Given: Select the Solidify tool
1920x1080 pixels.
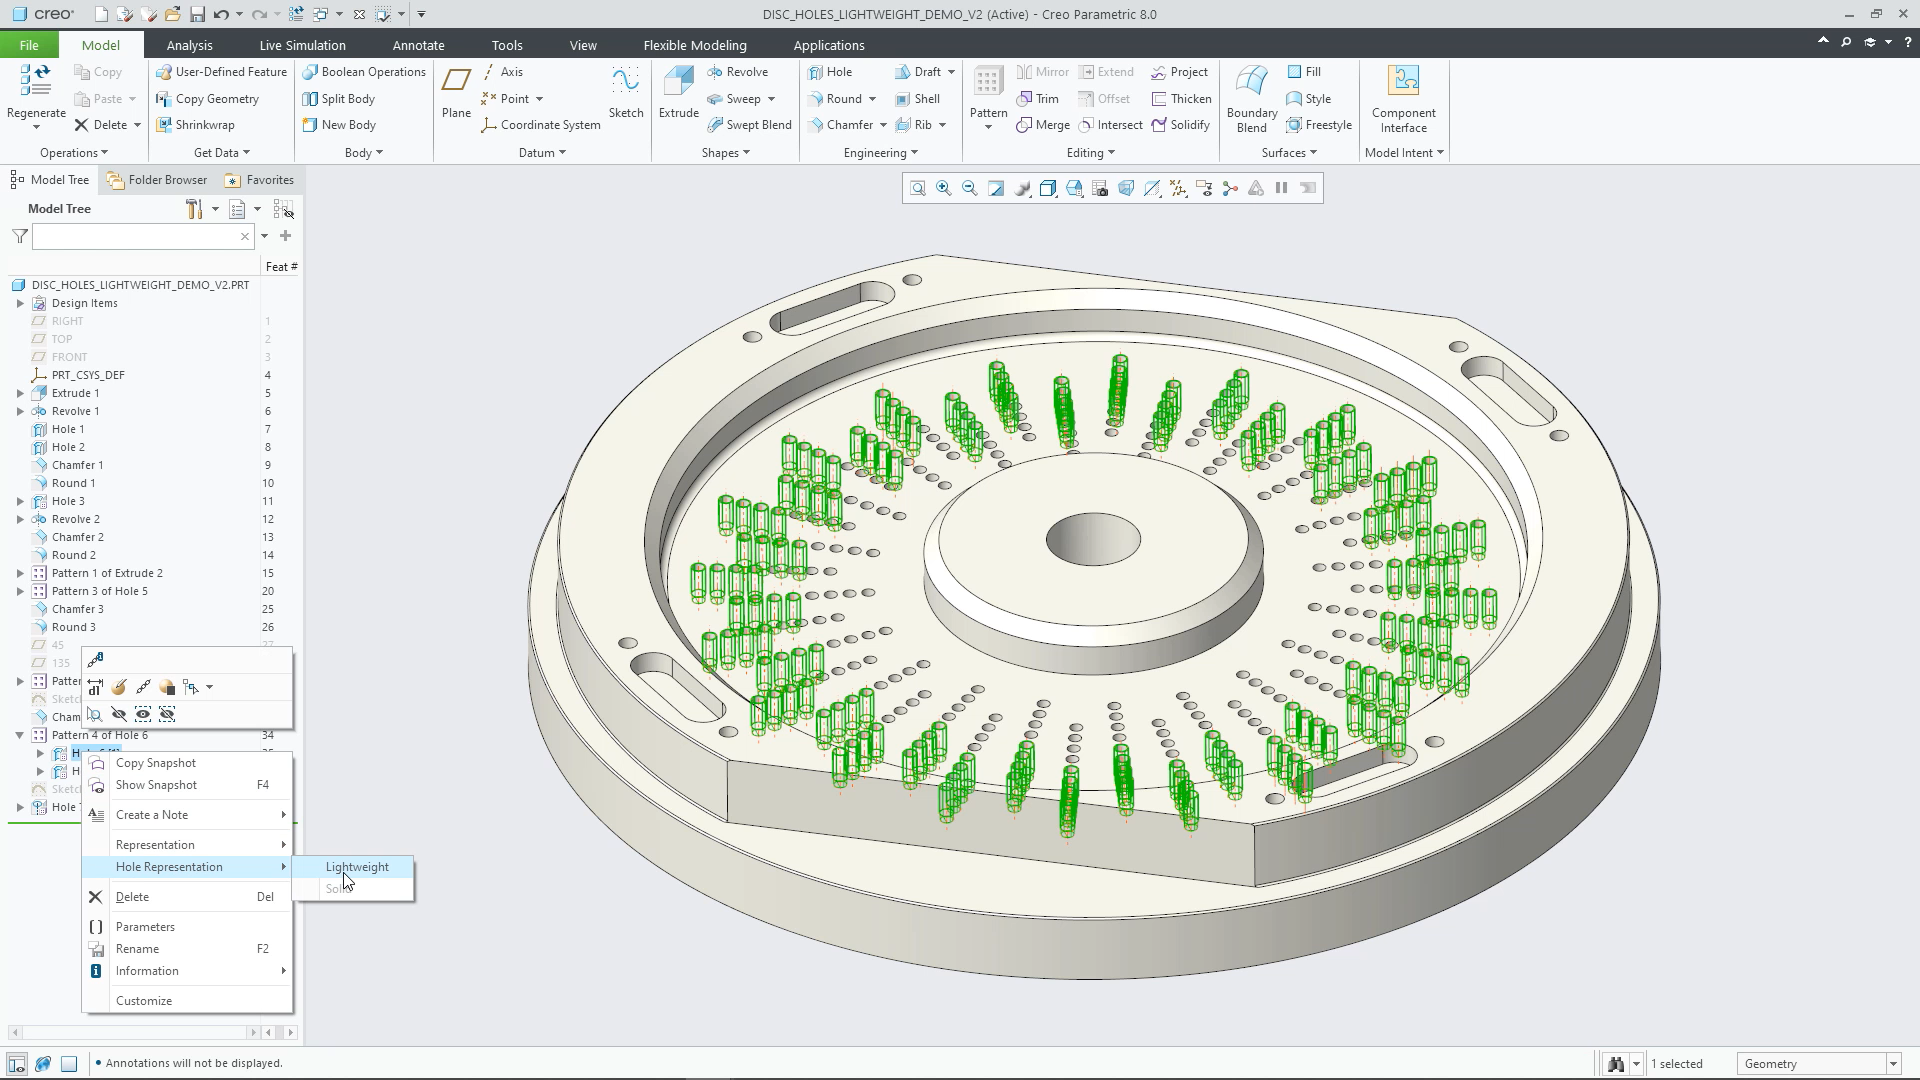Looking at the screenshot, I should (x=1180, y=125).
